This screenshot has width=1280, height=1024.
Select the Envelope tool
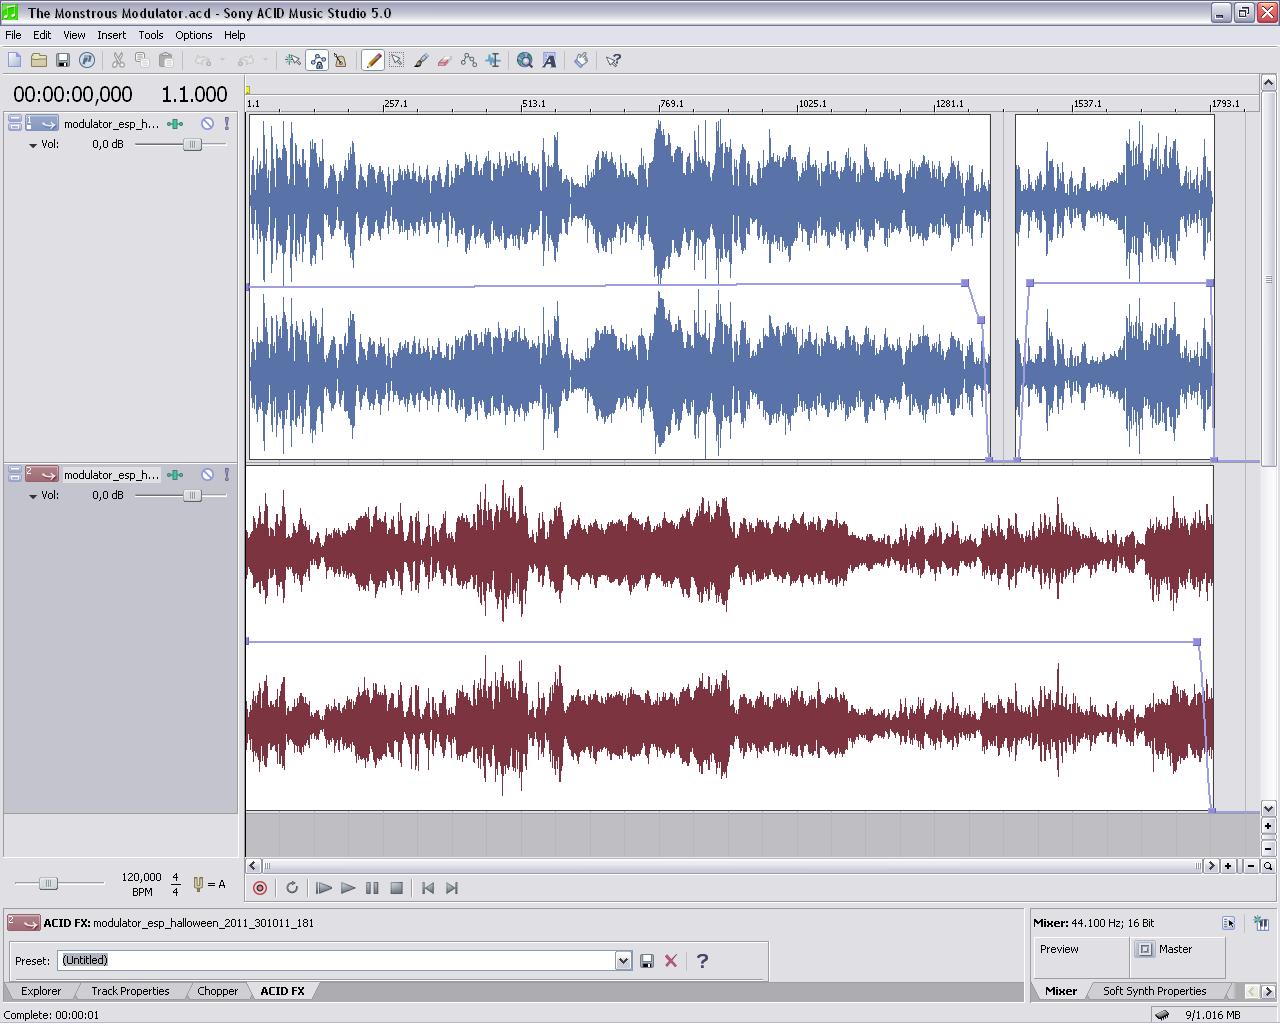coord(468,60)
